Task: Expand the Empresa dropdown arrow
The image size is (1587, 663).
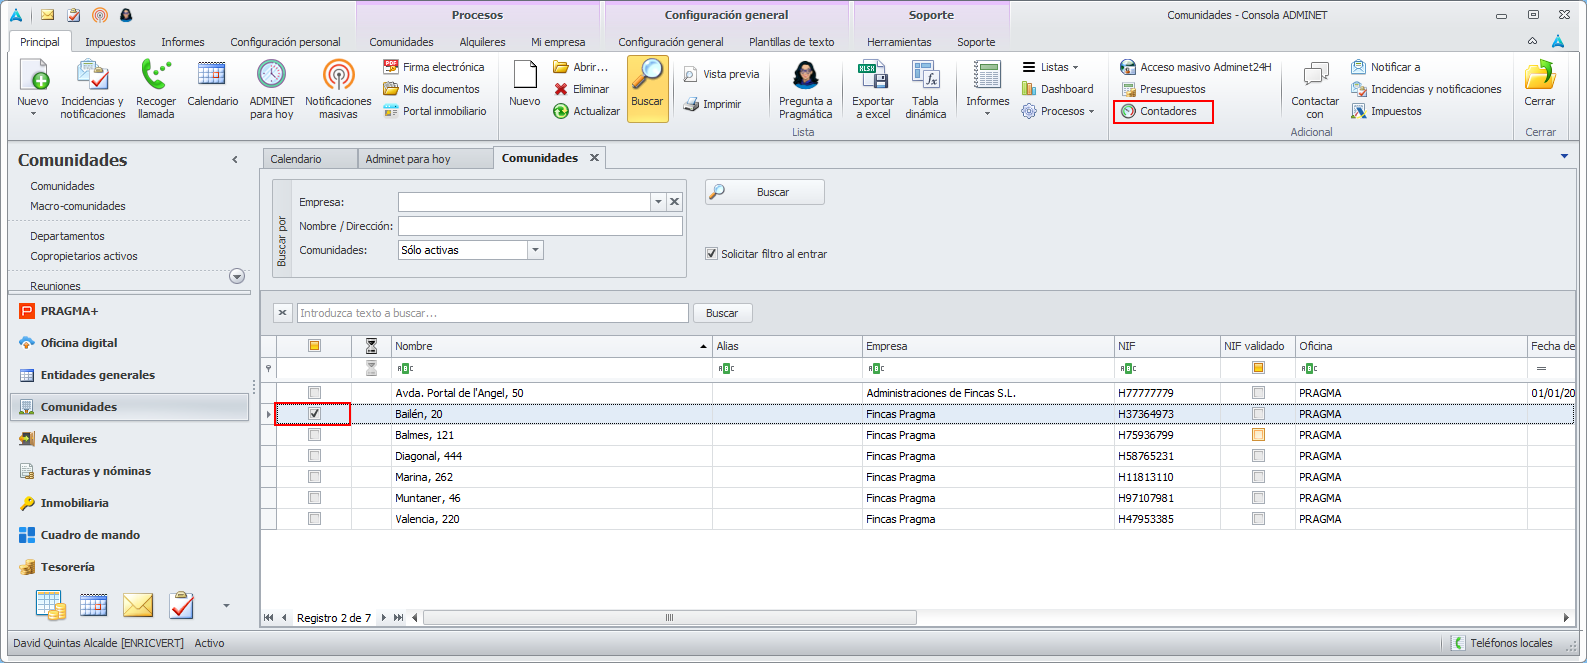Action: 658,202
